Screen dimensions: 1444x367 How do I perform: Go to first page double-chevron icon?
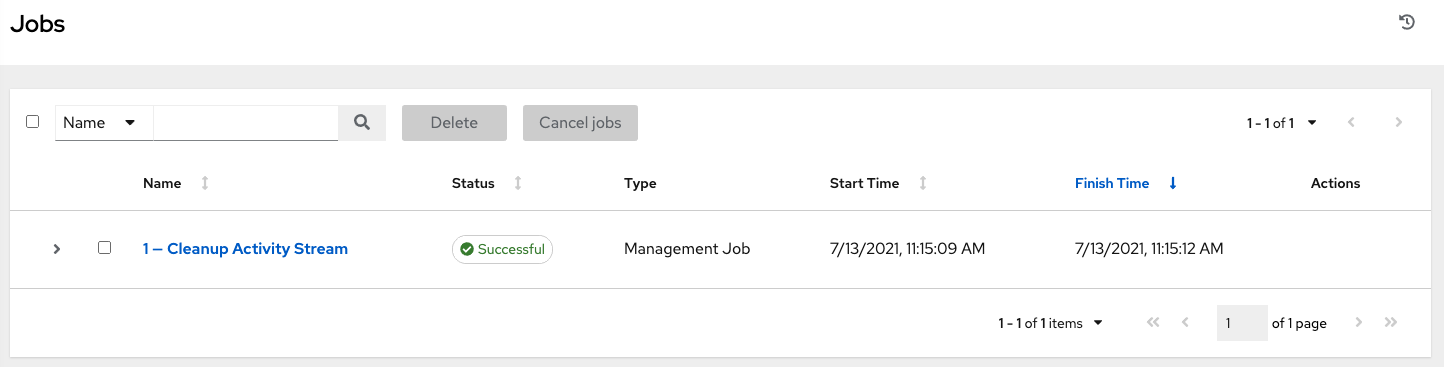pyautogui.click(x=1153, y=323)
